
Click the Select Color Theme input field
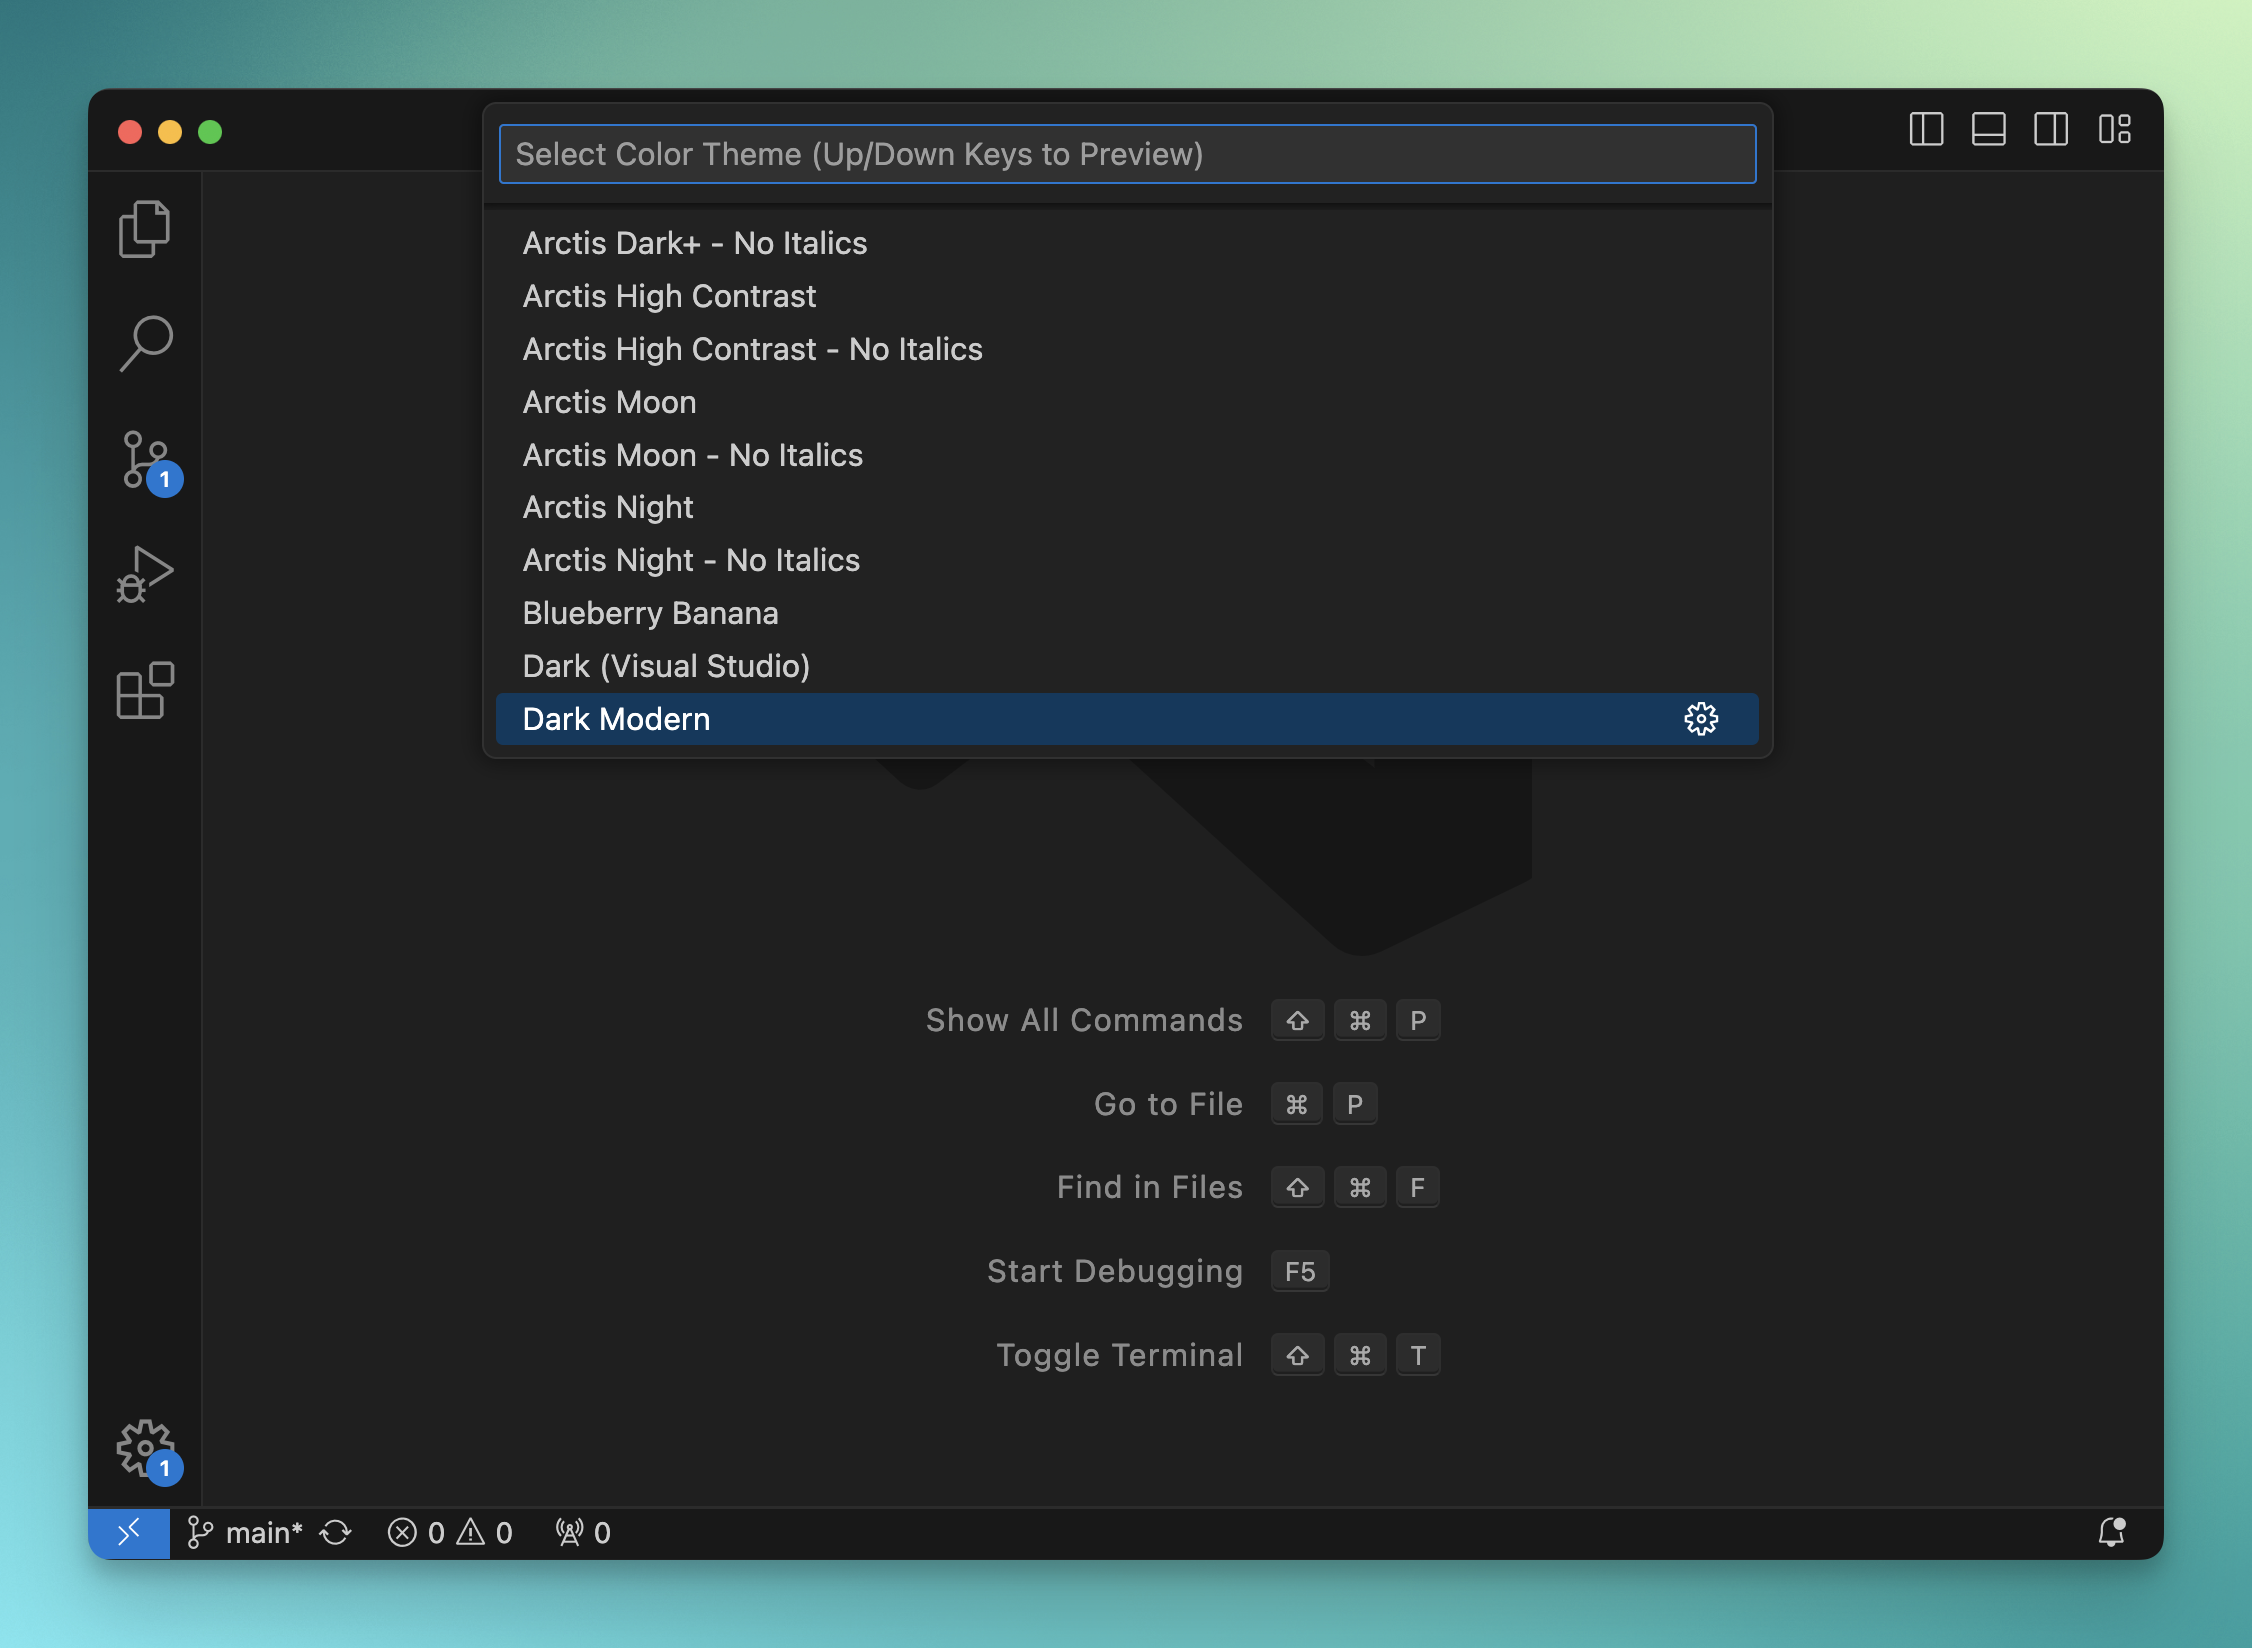point(1127,154)
